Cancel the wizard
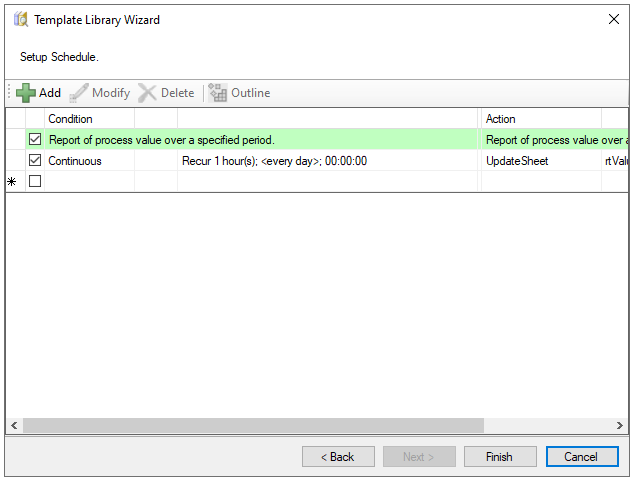The width and height of the screenshot is (636, 482). 582,457
